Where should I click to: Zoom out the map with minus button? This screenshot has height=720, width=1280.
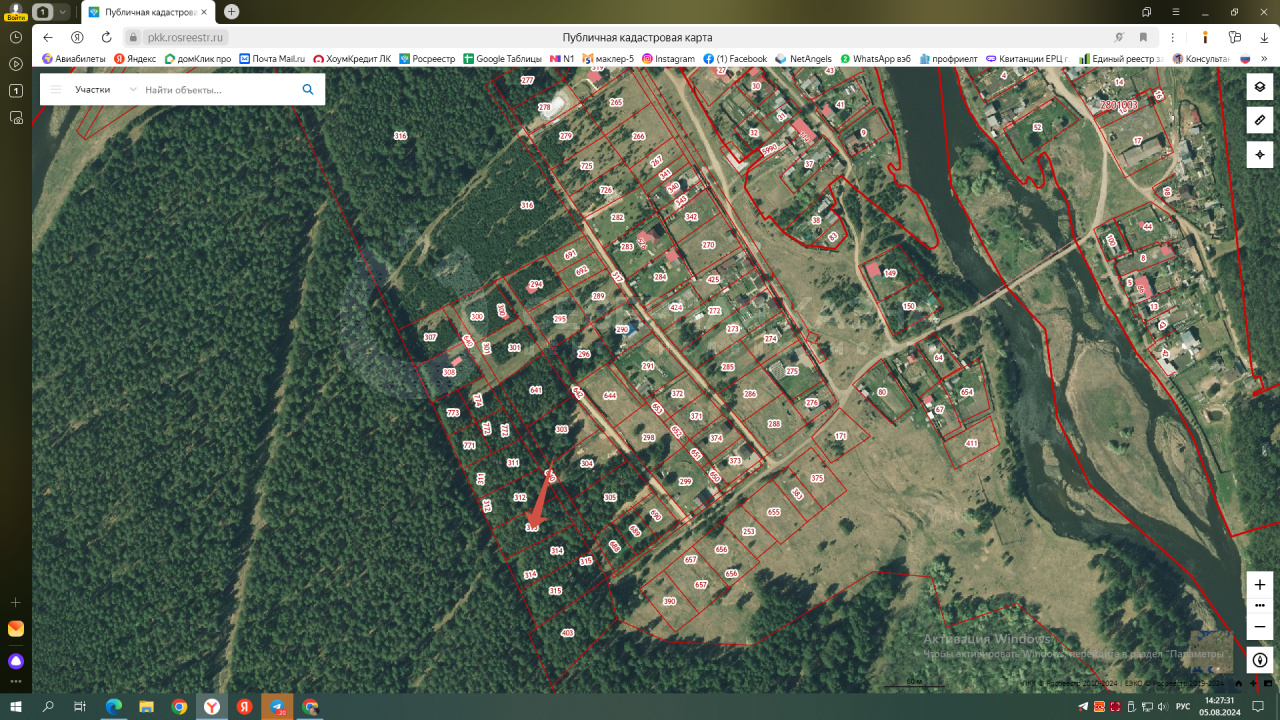(x=1259, y=626)
